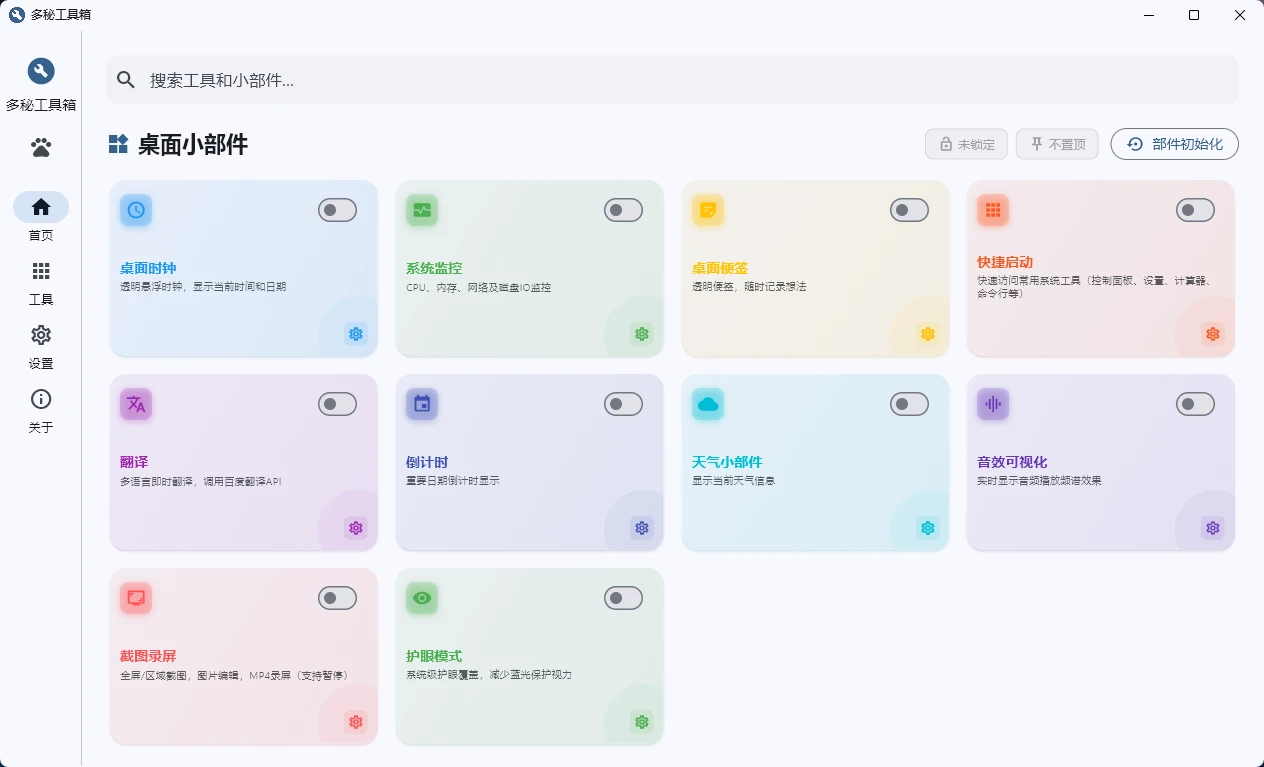Toggle the 翻译 widget on

(x=338, y=404)
